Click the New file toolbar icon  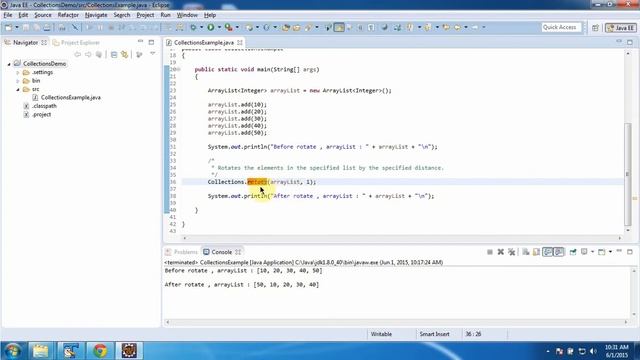(x=8, y=27)
